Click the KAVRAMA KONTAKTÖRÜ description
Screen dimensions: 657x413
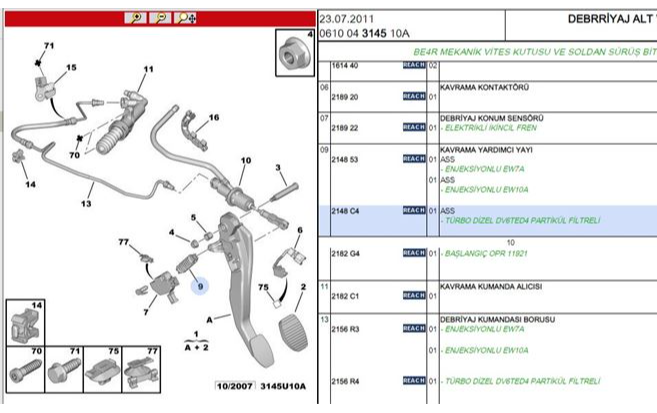tap(484, 88)
